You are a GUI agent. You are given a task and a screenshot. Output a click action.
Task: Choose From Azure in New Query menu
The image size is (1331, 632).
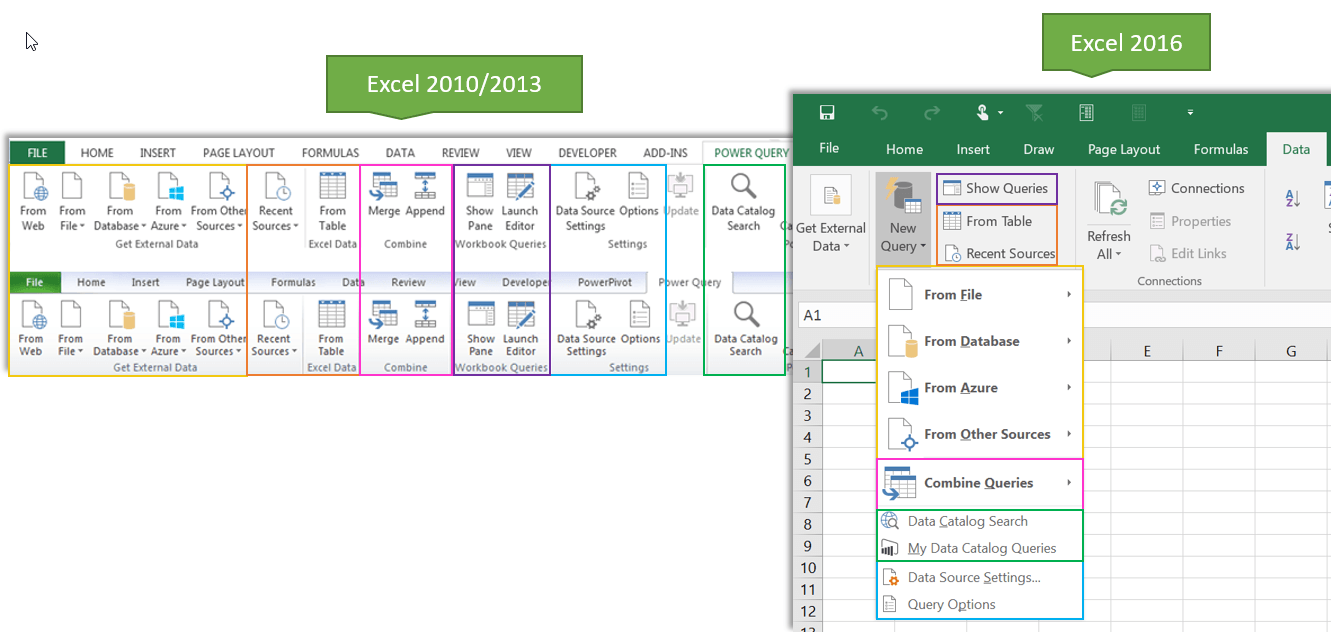click(980, 388)
